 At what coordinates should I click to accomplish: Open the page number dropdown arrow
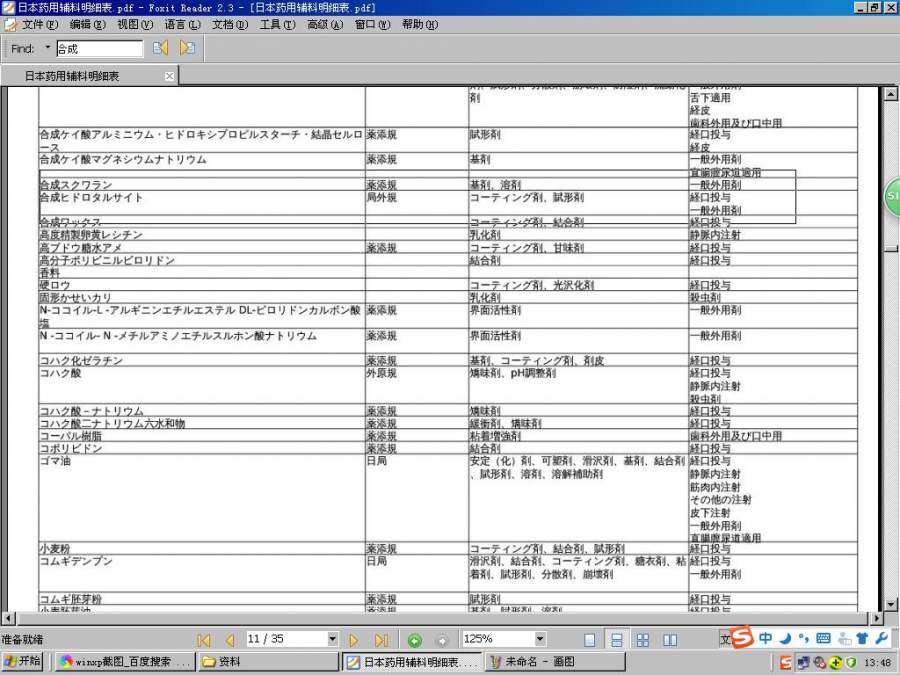point(332,639)
